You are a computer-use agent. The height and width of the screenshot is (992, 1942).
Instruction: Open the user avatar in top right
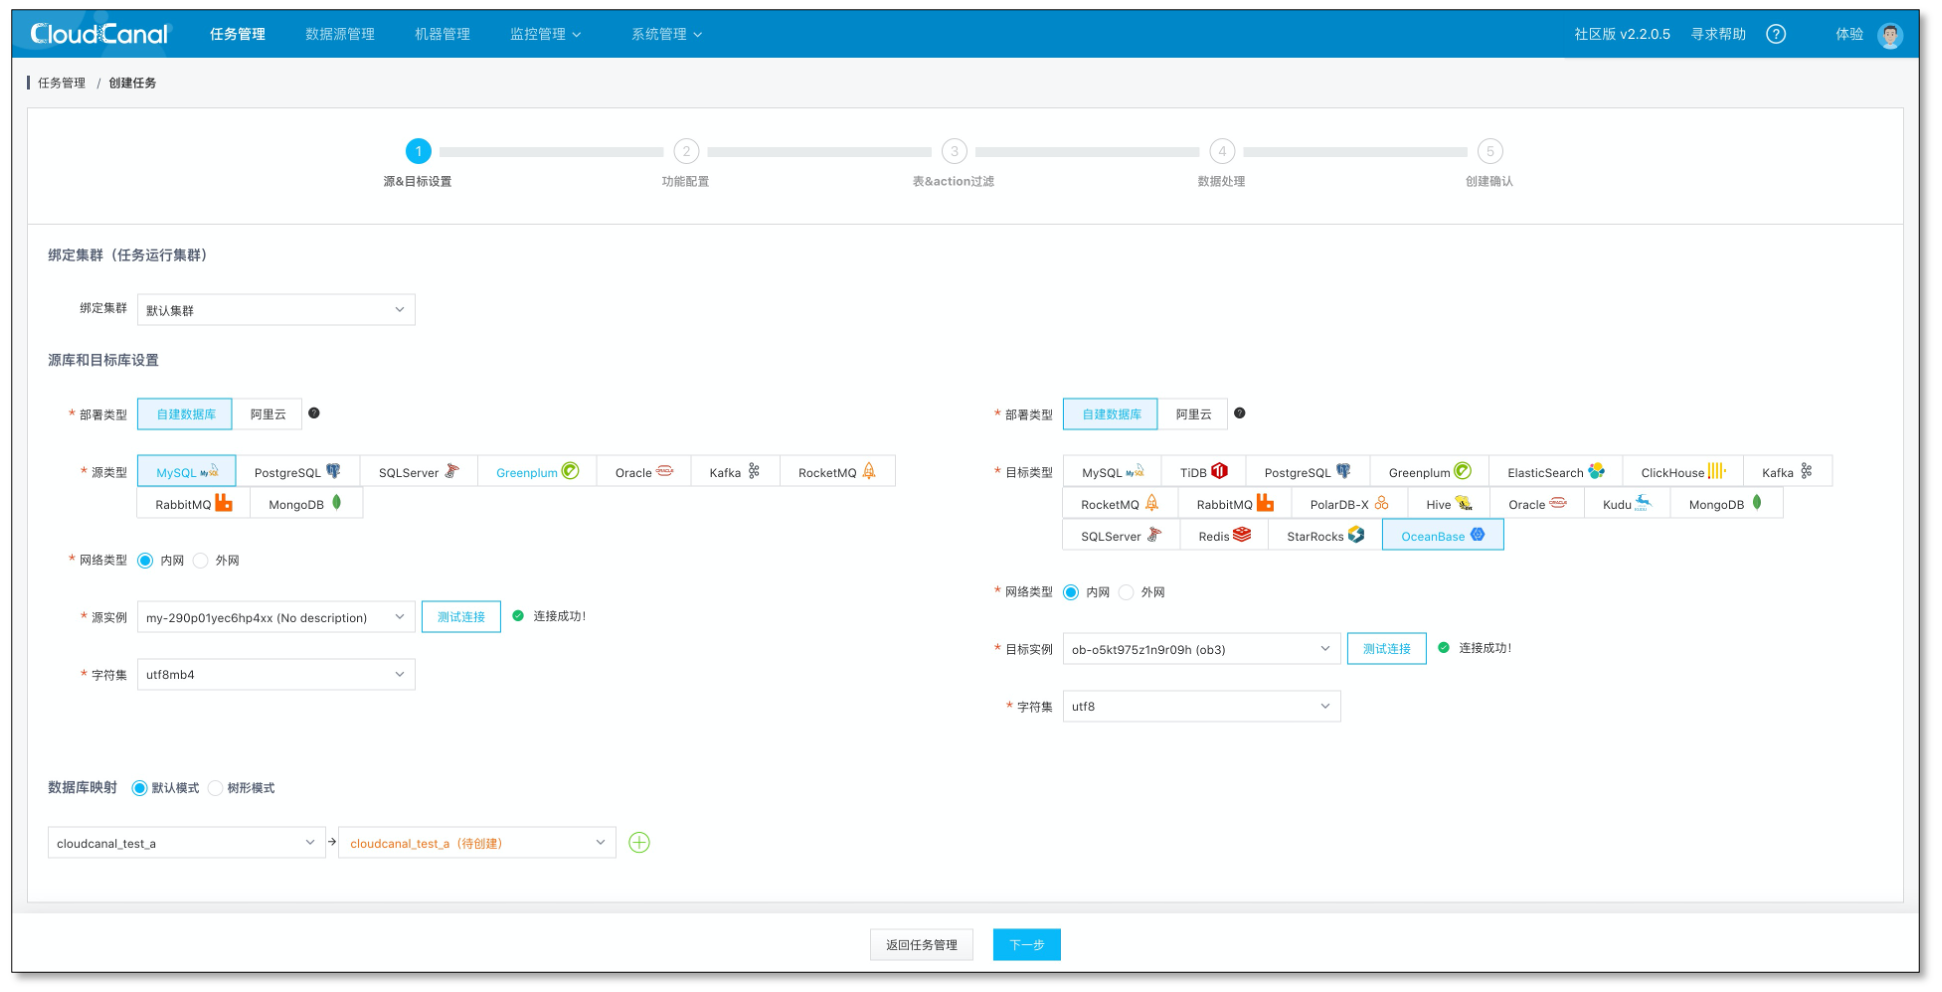(1889, 35)
